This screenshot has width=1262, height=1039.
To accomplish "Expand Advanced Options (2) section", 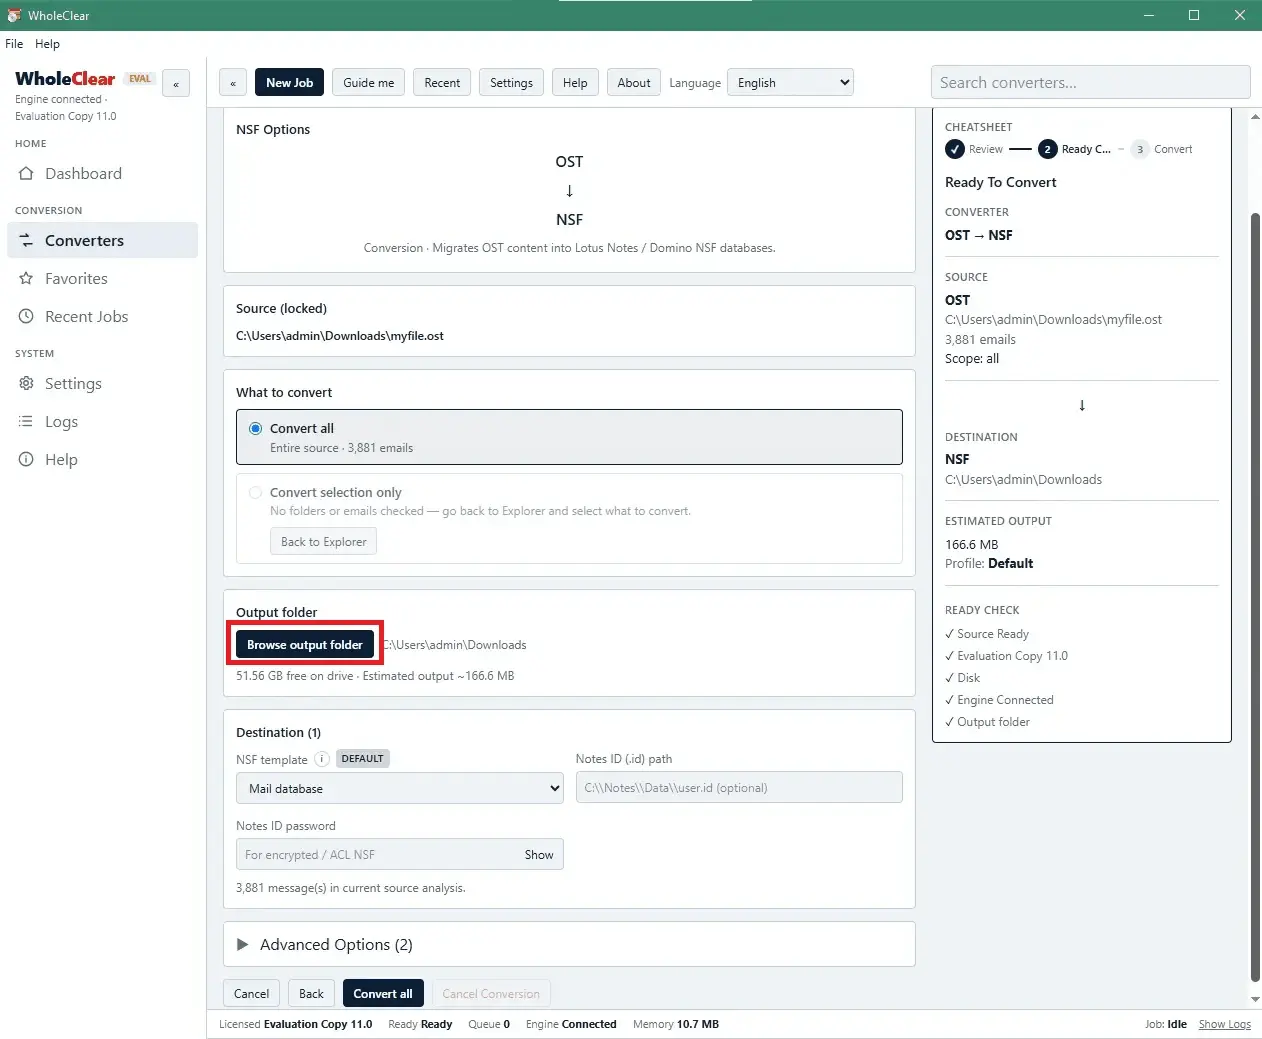I will tap(569, 944).
